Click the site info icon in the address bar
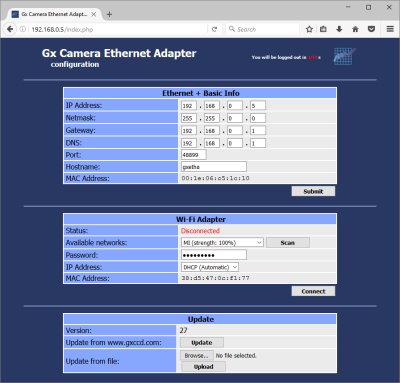Image resolution: width=400 pixels, height=383 pixels. (23, 29)
